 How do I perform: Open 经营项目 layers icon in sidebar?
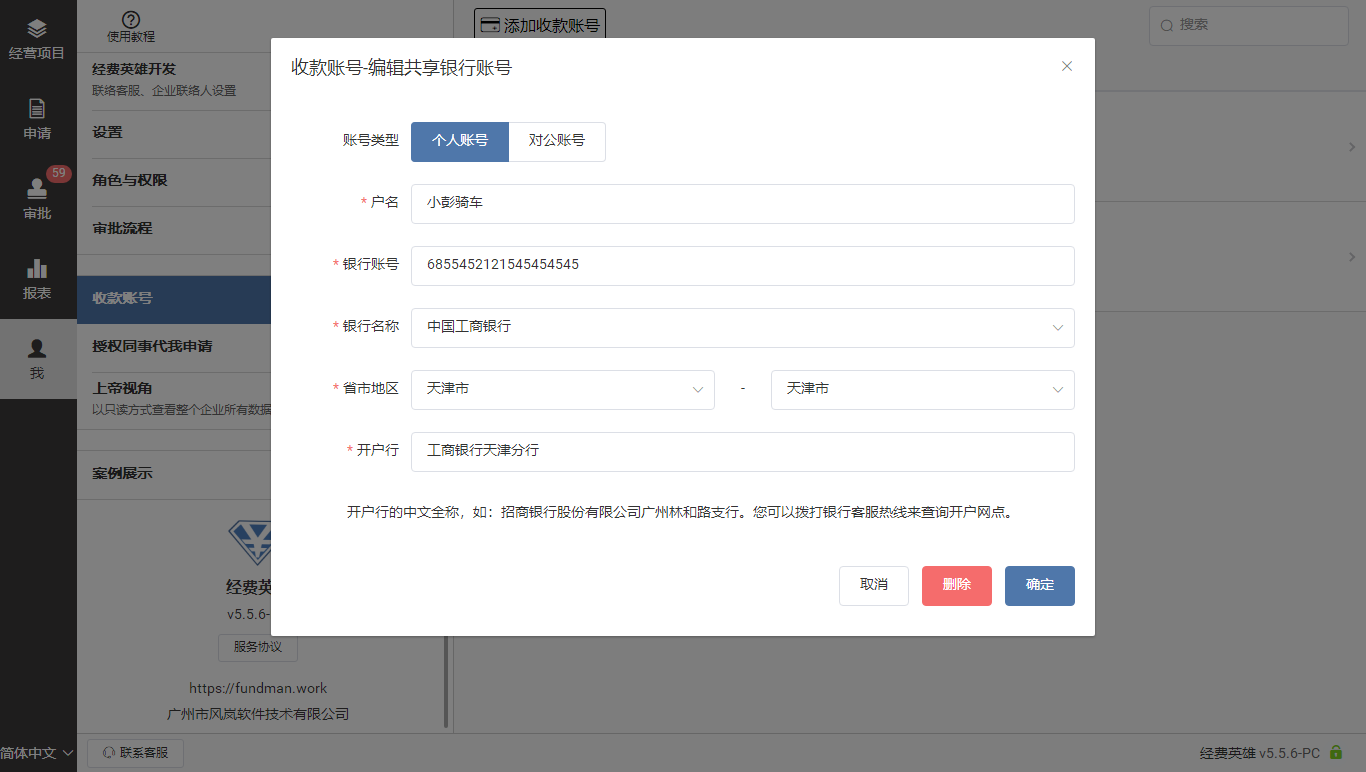pyautogui.click(x=37, y=29)
